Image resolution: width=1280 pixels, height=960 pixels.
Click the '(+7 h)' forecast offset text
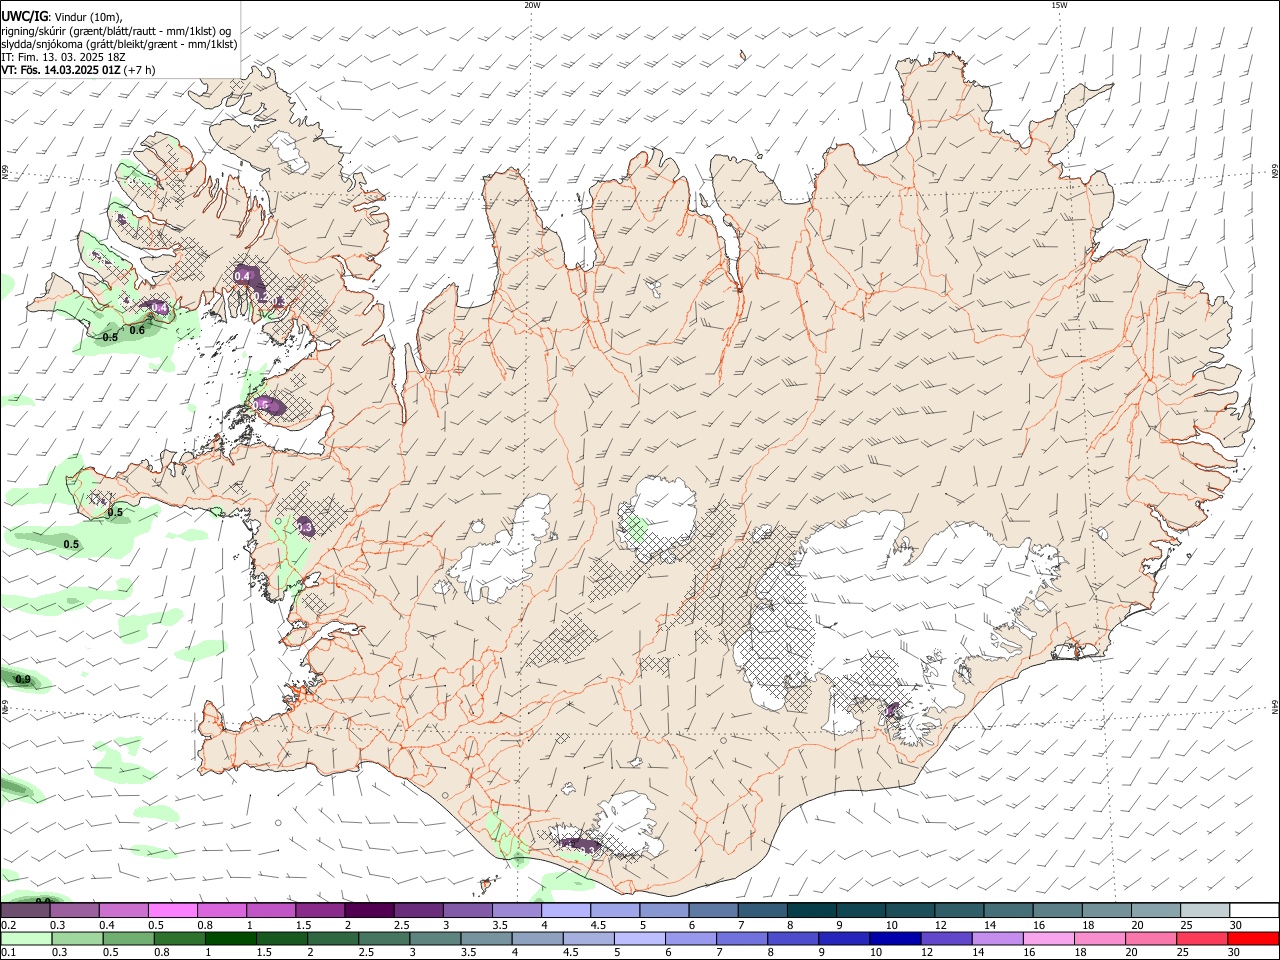coord(140,70)
